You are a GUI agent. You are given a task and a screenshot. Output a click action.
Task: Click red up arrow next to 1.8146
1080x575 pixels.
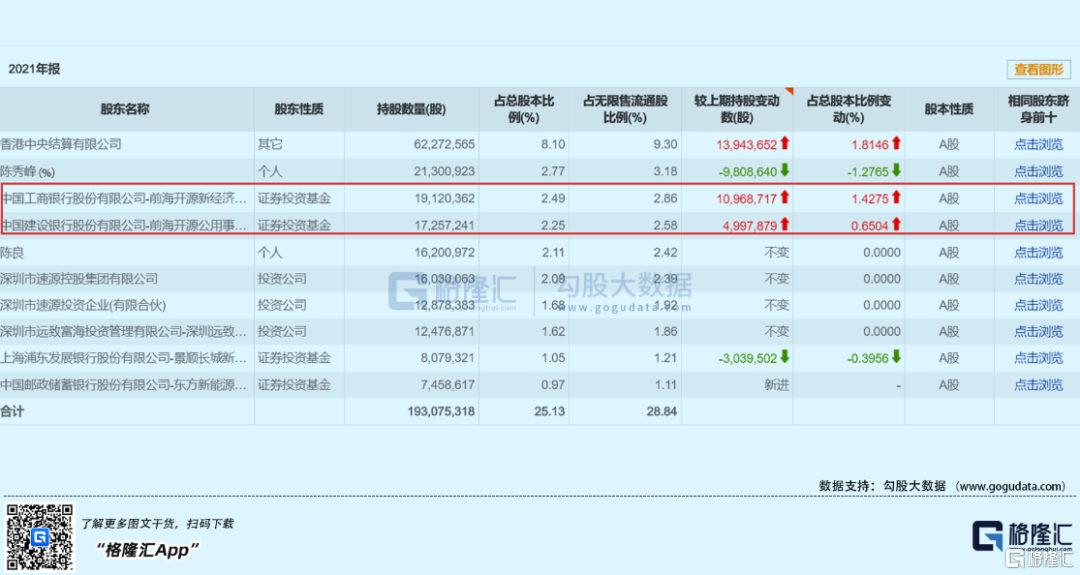(x=896, y=143)
